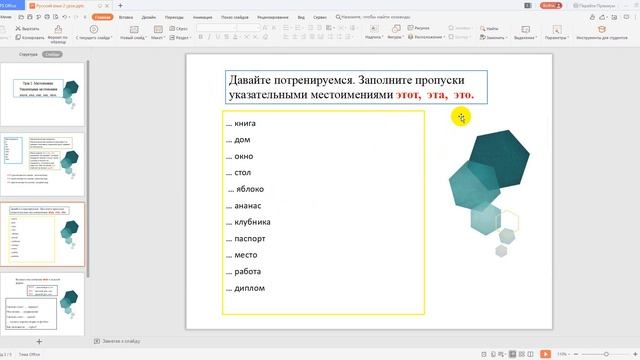640x360 pixels.
Task: Apply italic formatting with the I icon
Action: [x=209, y=37]
